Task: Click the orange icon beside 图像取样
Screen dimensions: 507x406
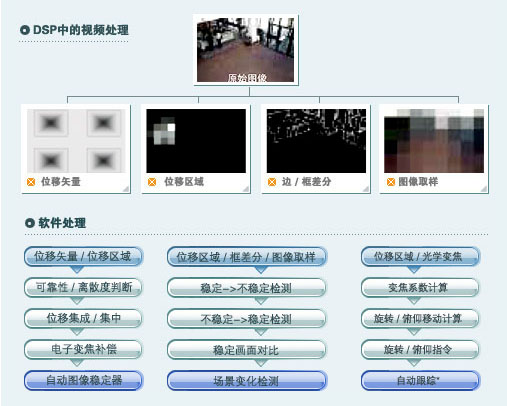Action: [x=391, y=182]
